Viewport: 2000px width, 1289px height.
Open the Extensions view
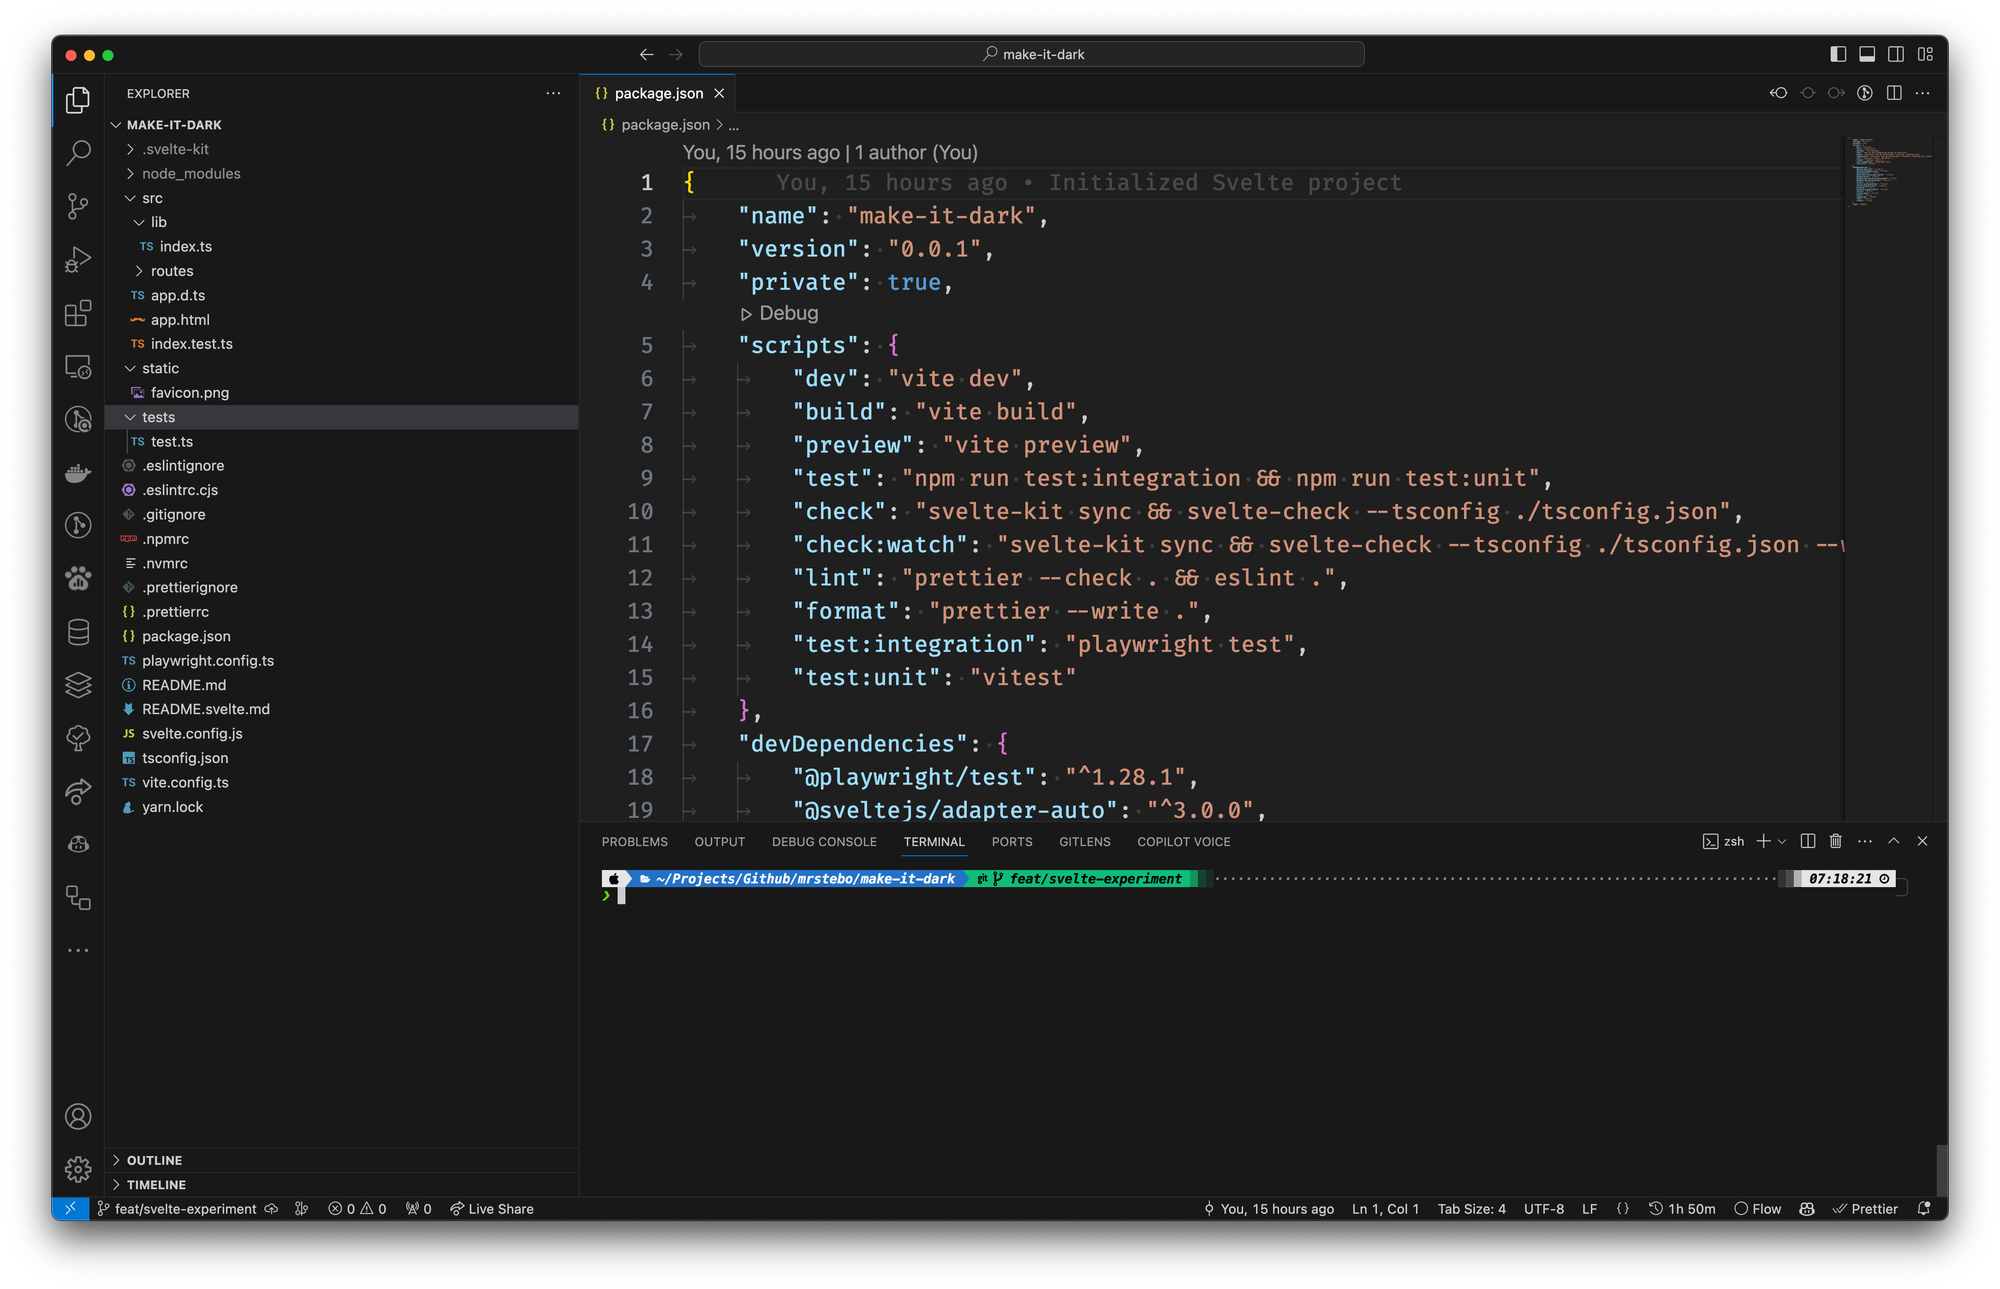[78, 313]
